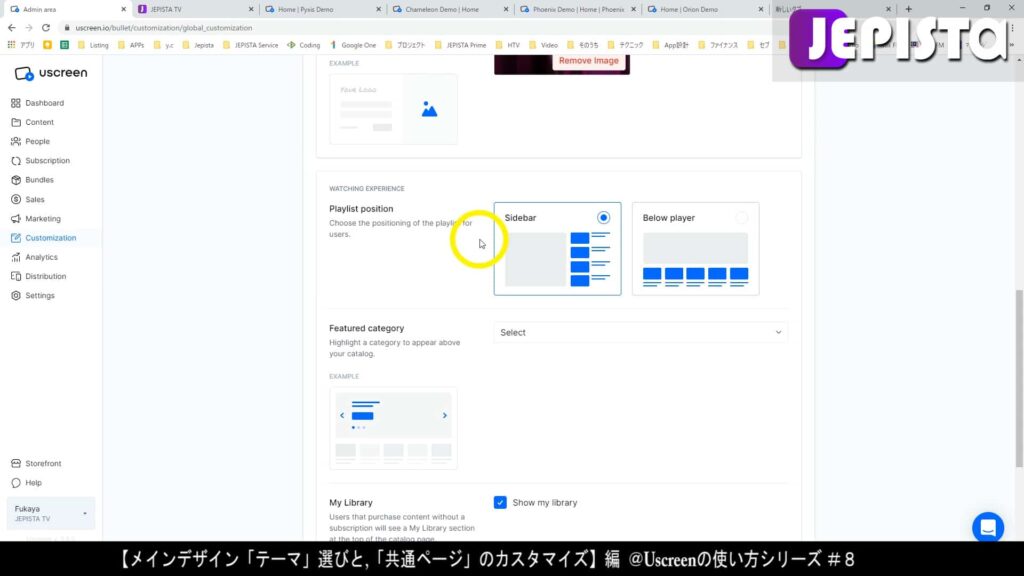Open the Google One bookmark

coord(353,45)
